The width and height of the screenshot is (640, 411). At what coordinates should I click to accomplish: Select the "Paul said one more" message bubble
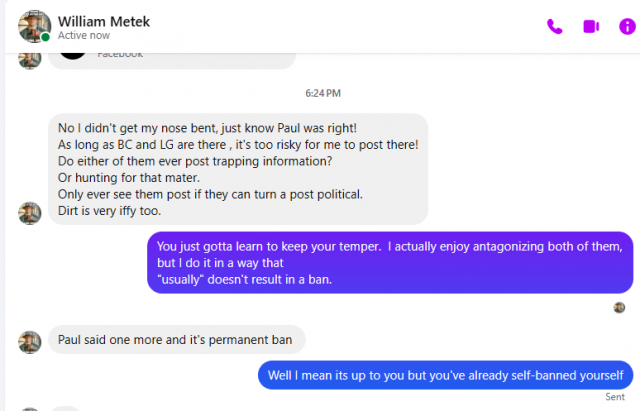click(x=175, y=340)
